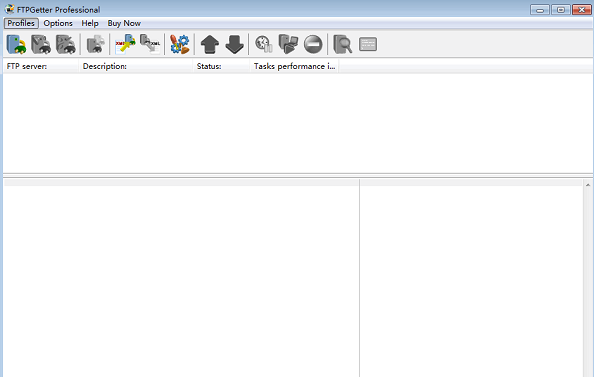Open settings with gears and brush icon
This screenshot has width=594, height=377.
click(x=180, y=44)
